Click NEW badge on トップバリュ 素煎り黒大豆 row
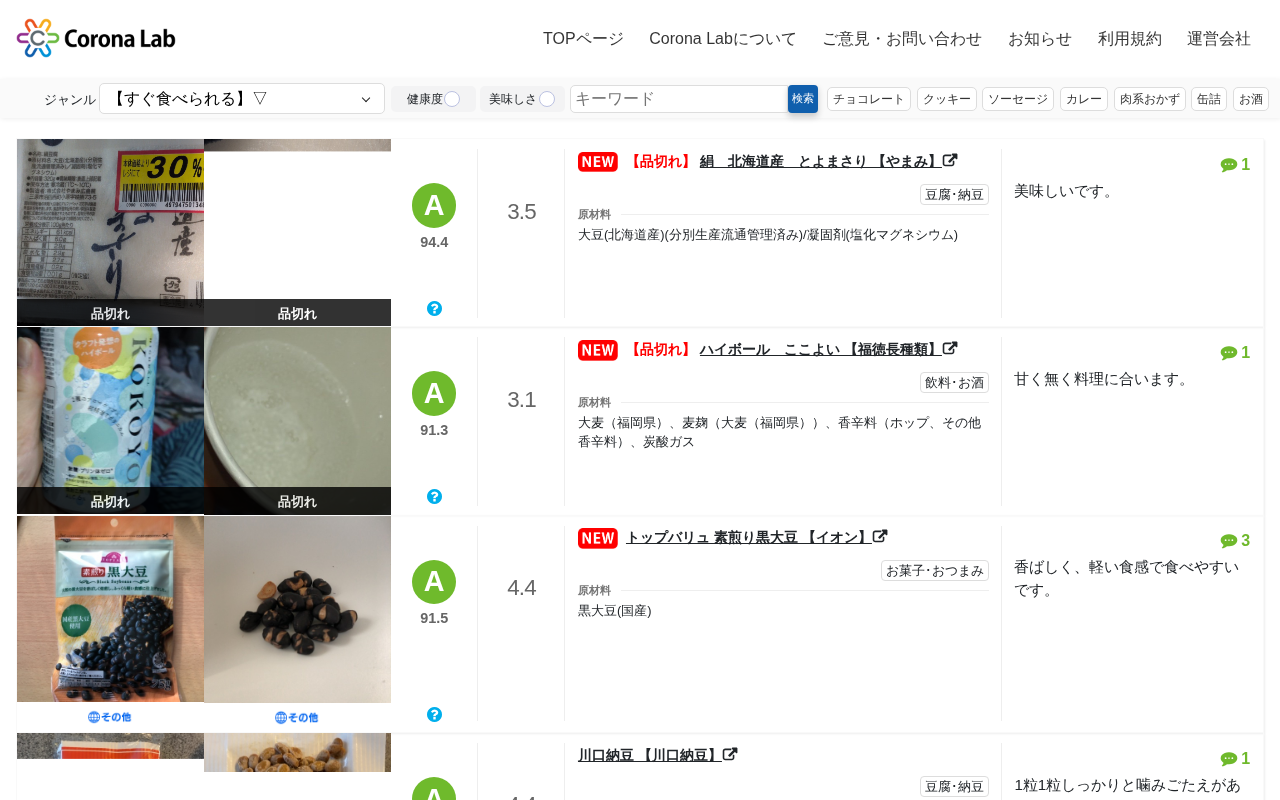 tap(598, 538)
